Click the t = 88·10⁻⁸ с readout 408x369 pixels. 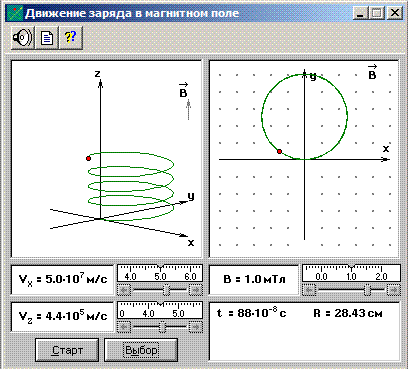(x=251, y=313)
